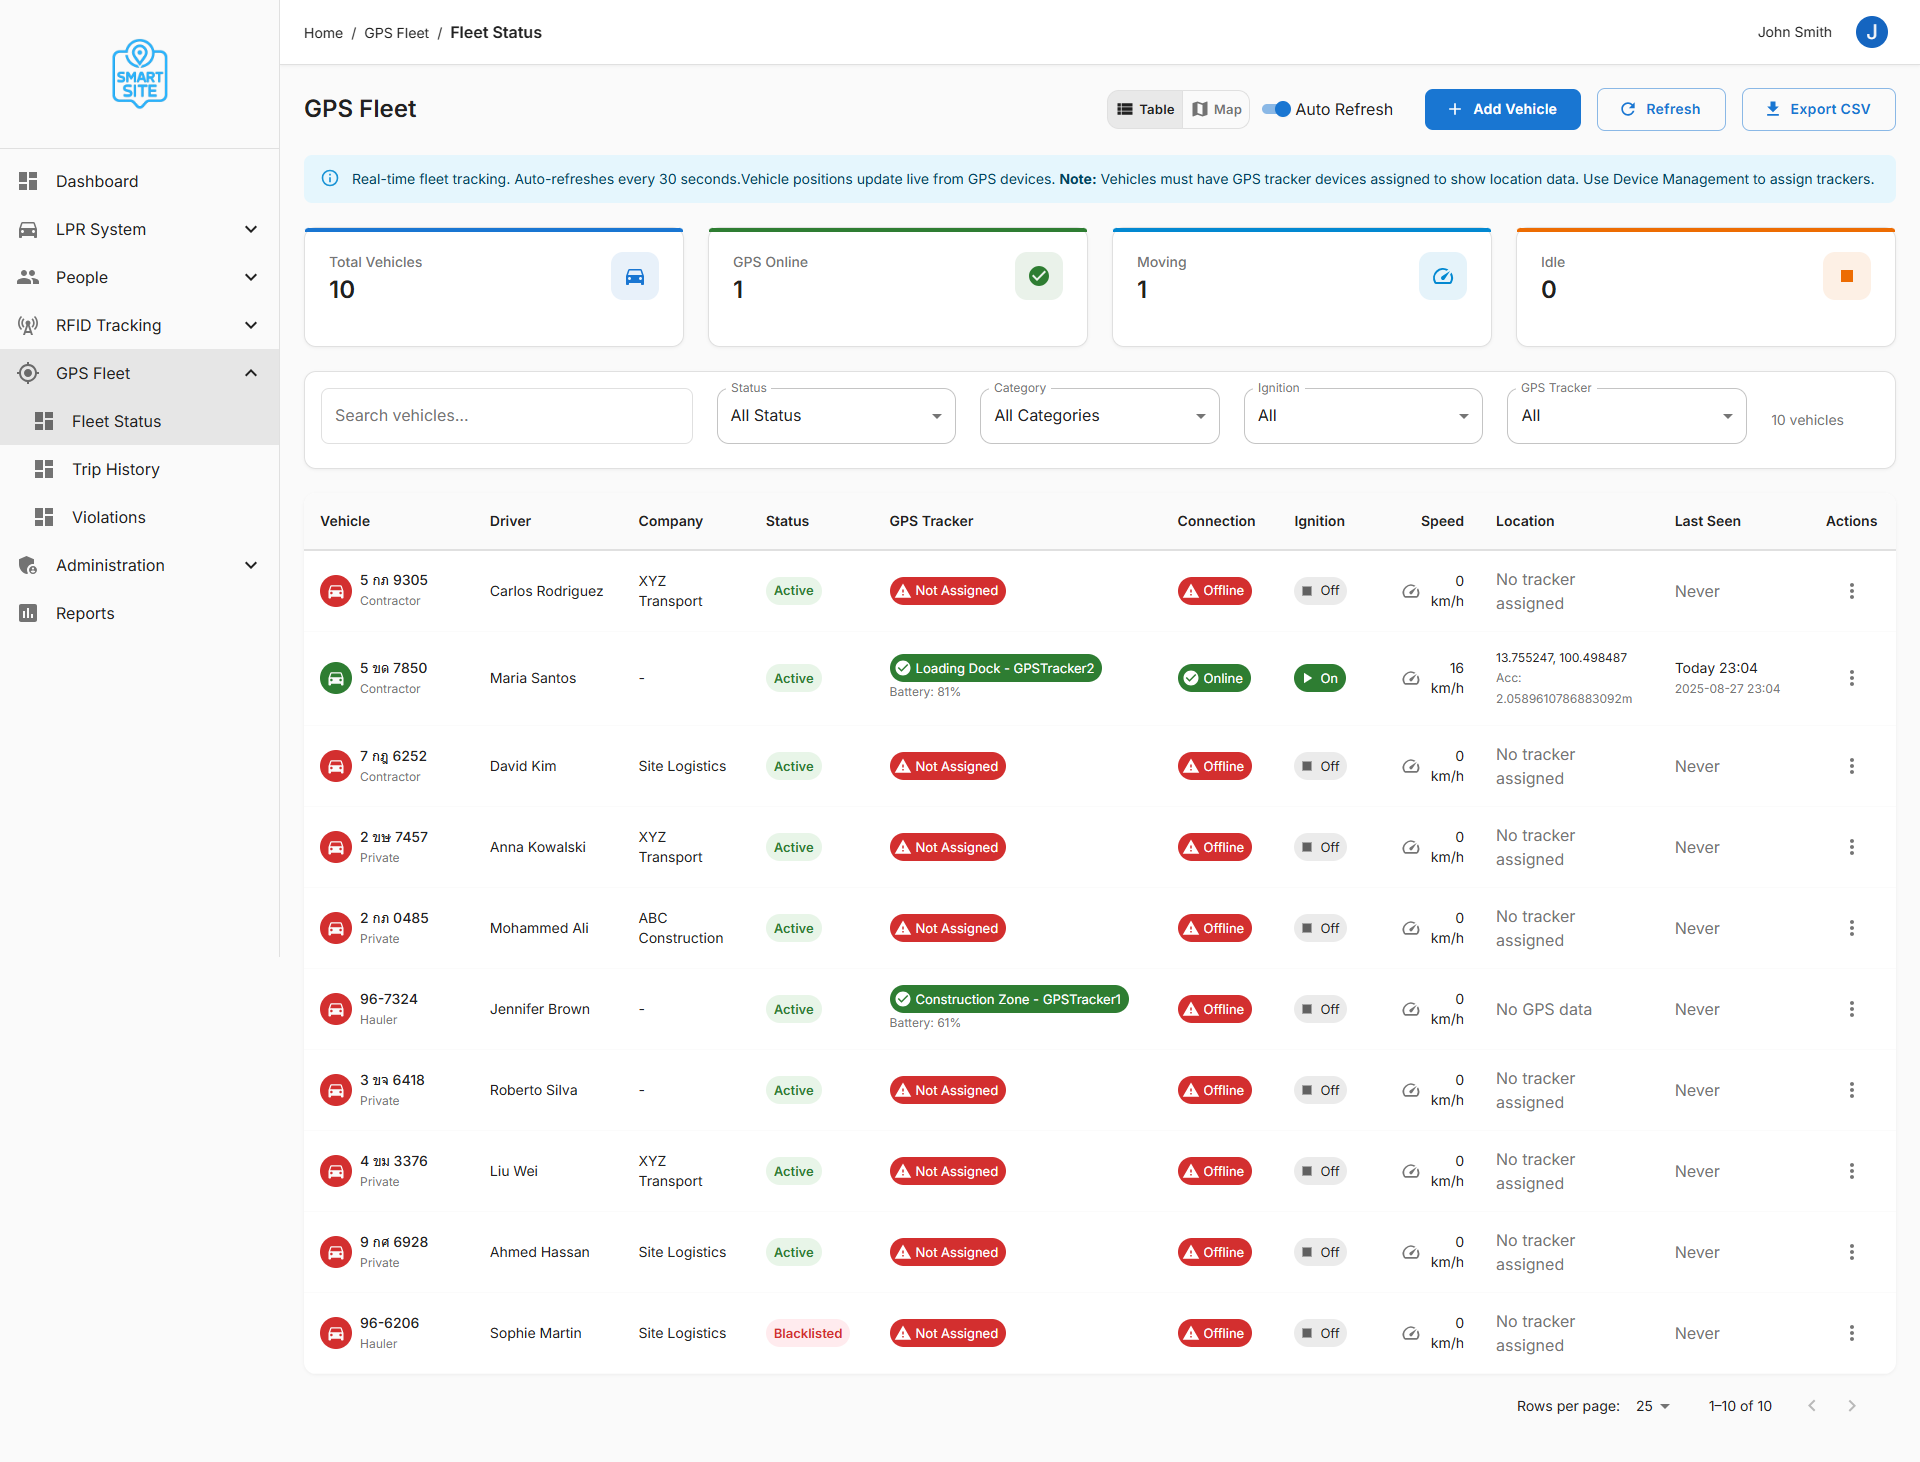Click the Moving speedometer card icon
The width and height of the screenshot is (1920, 1462).
click(1442, 277)
